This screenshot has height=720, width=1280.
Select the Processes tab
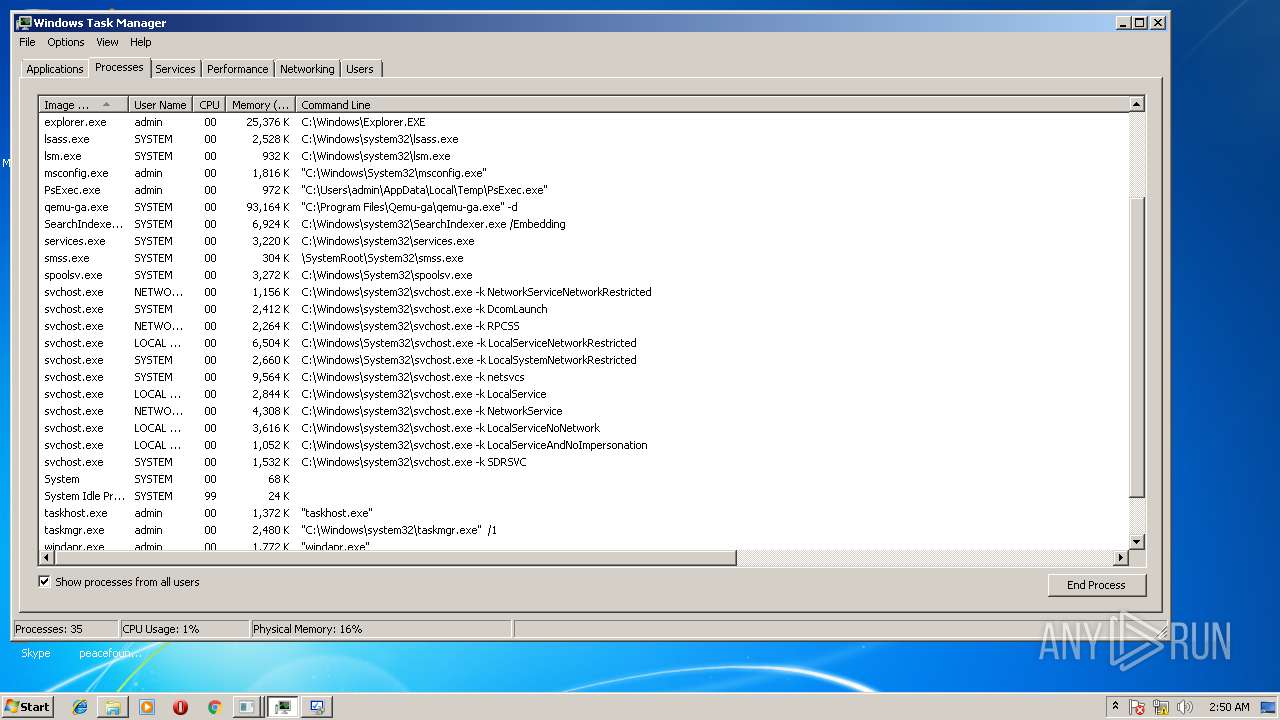pyautogui.click(x=119, y=67)
